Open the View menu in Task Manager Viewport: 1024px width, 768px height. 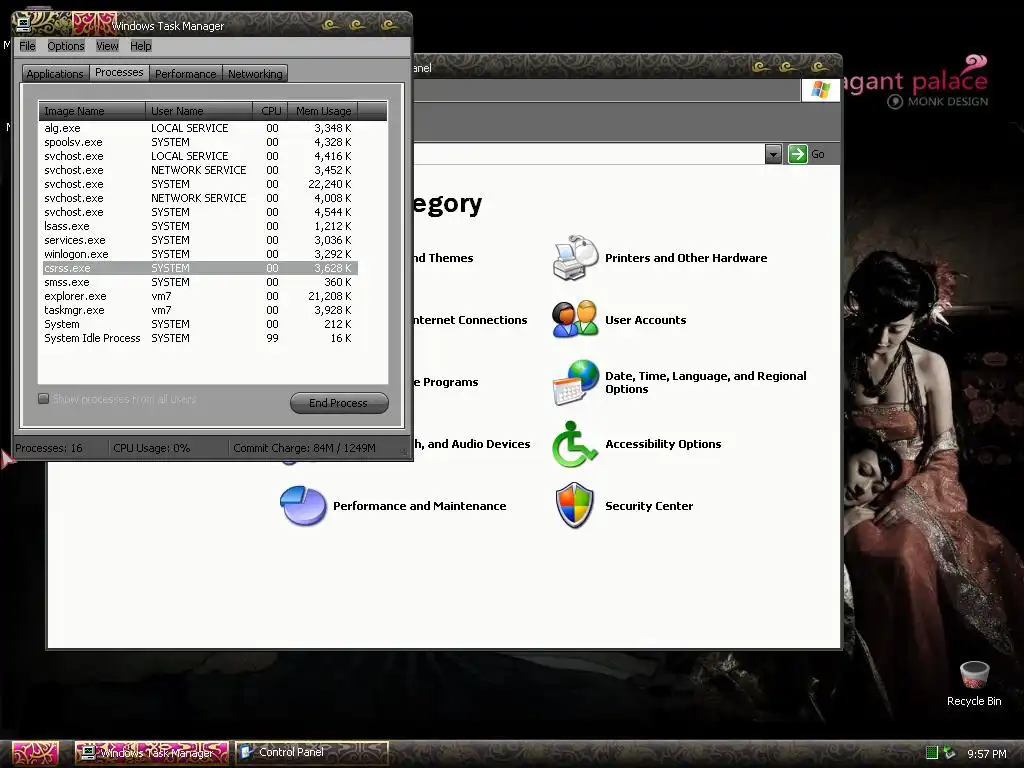[x=107, y=46]
